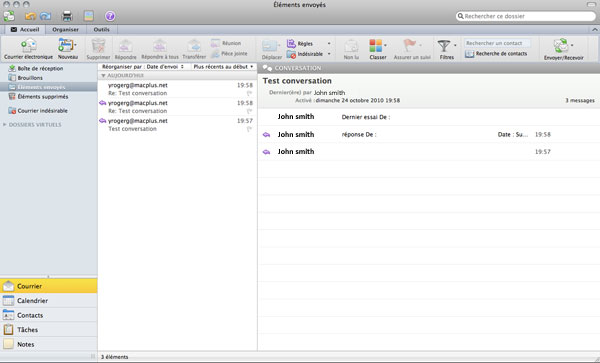This screenshot has height=363, width=600.
Task: Collapse the AUJOURD'HUI group
Action: point(103,76)
